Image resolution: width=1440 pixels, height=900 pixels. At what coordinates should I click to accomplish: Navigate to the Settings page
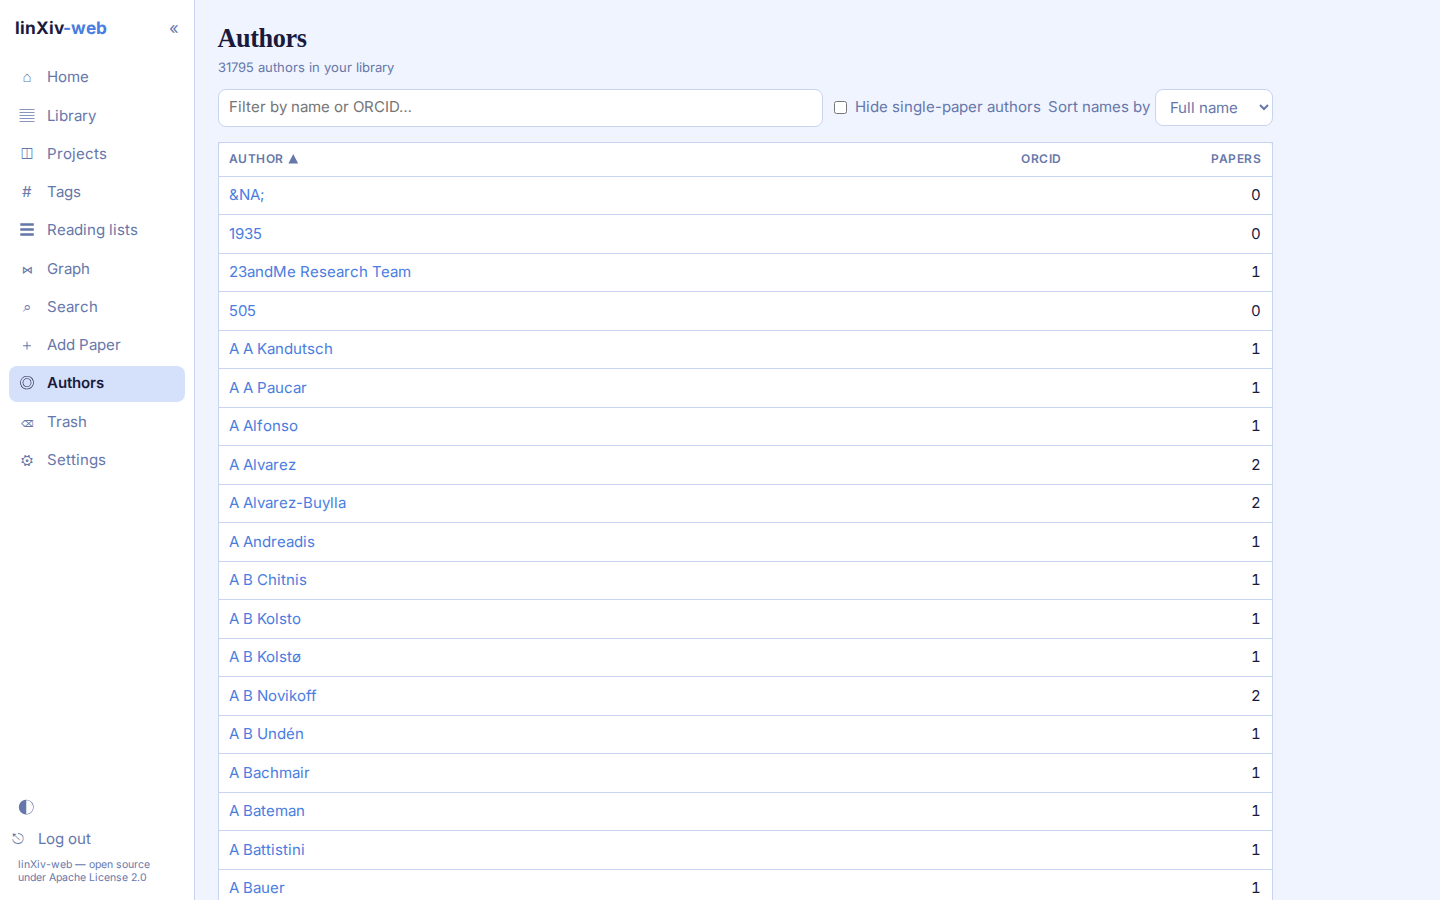pos(97,460)
